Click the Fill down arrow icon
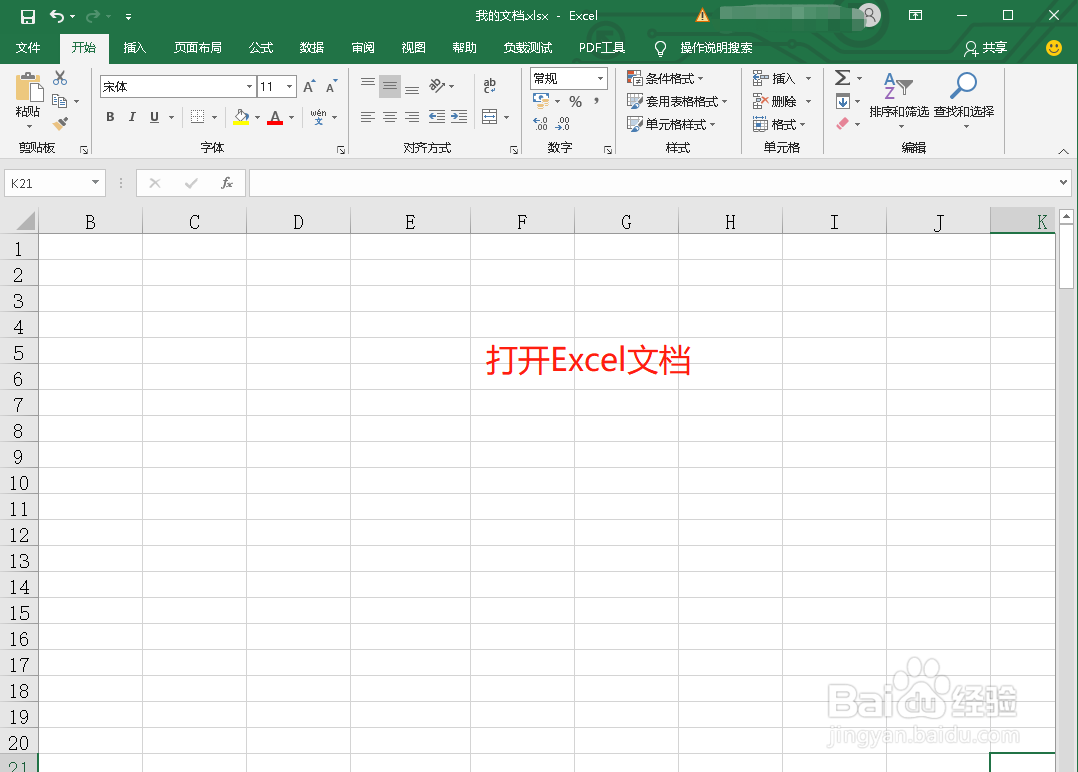Image resolution: width=1078 pixels, height=772 pixels. pos(843,102)
